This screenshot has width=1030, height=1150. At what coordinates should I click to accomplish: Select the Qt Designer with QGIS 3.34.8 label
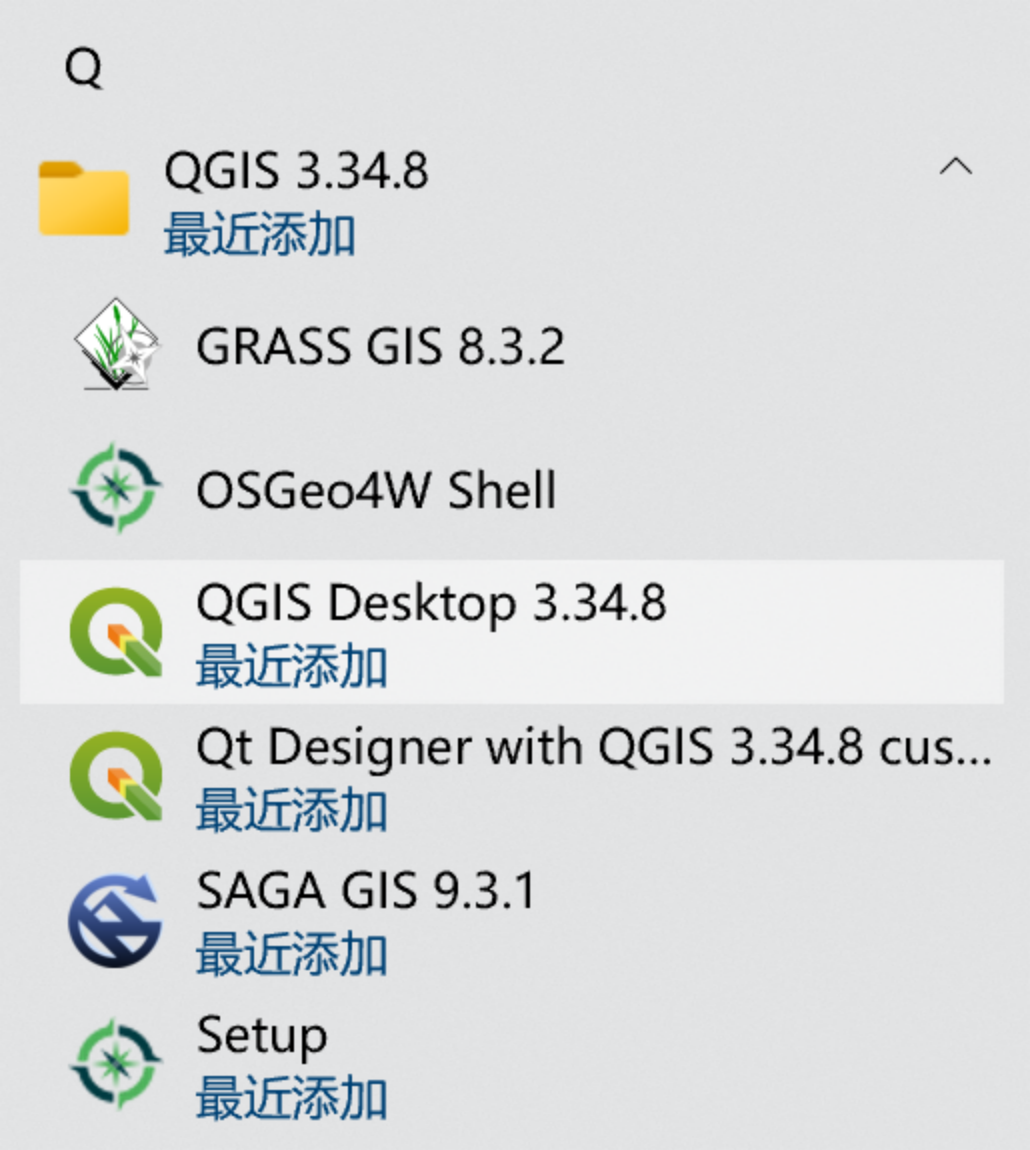(593, 747)
